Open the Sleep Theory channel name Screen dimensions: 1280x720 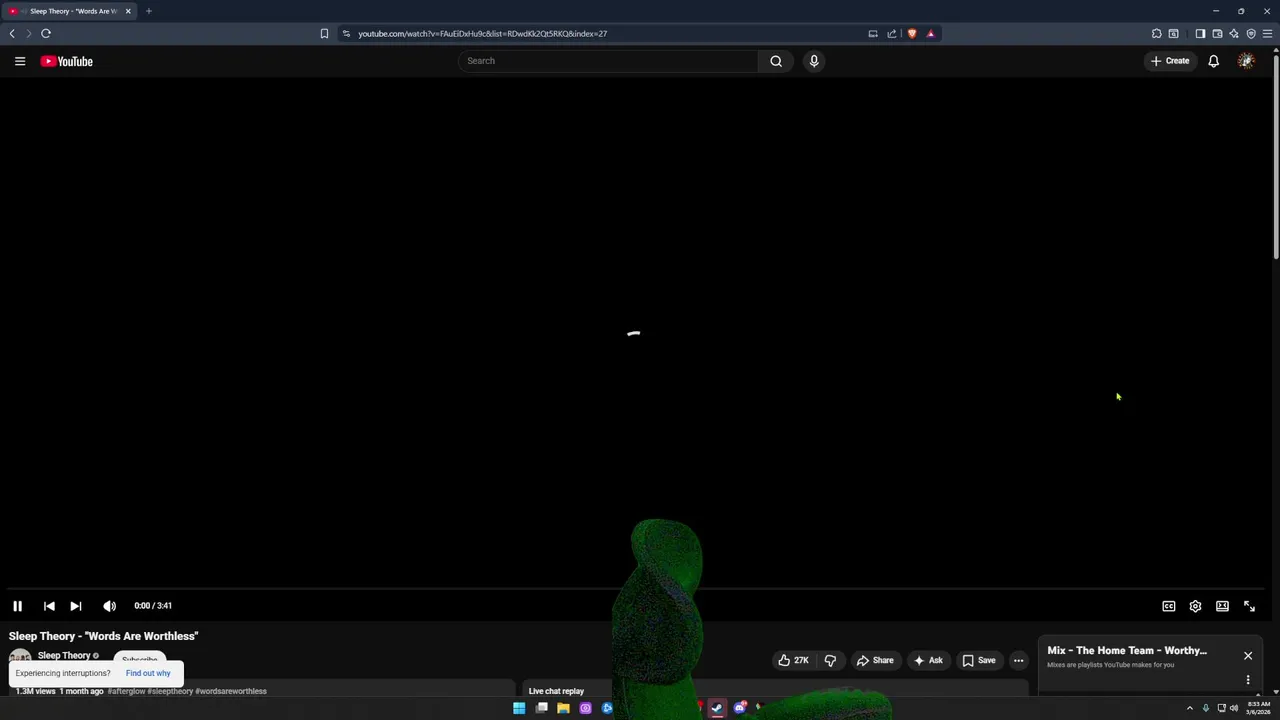pos(64,656)
